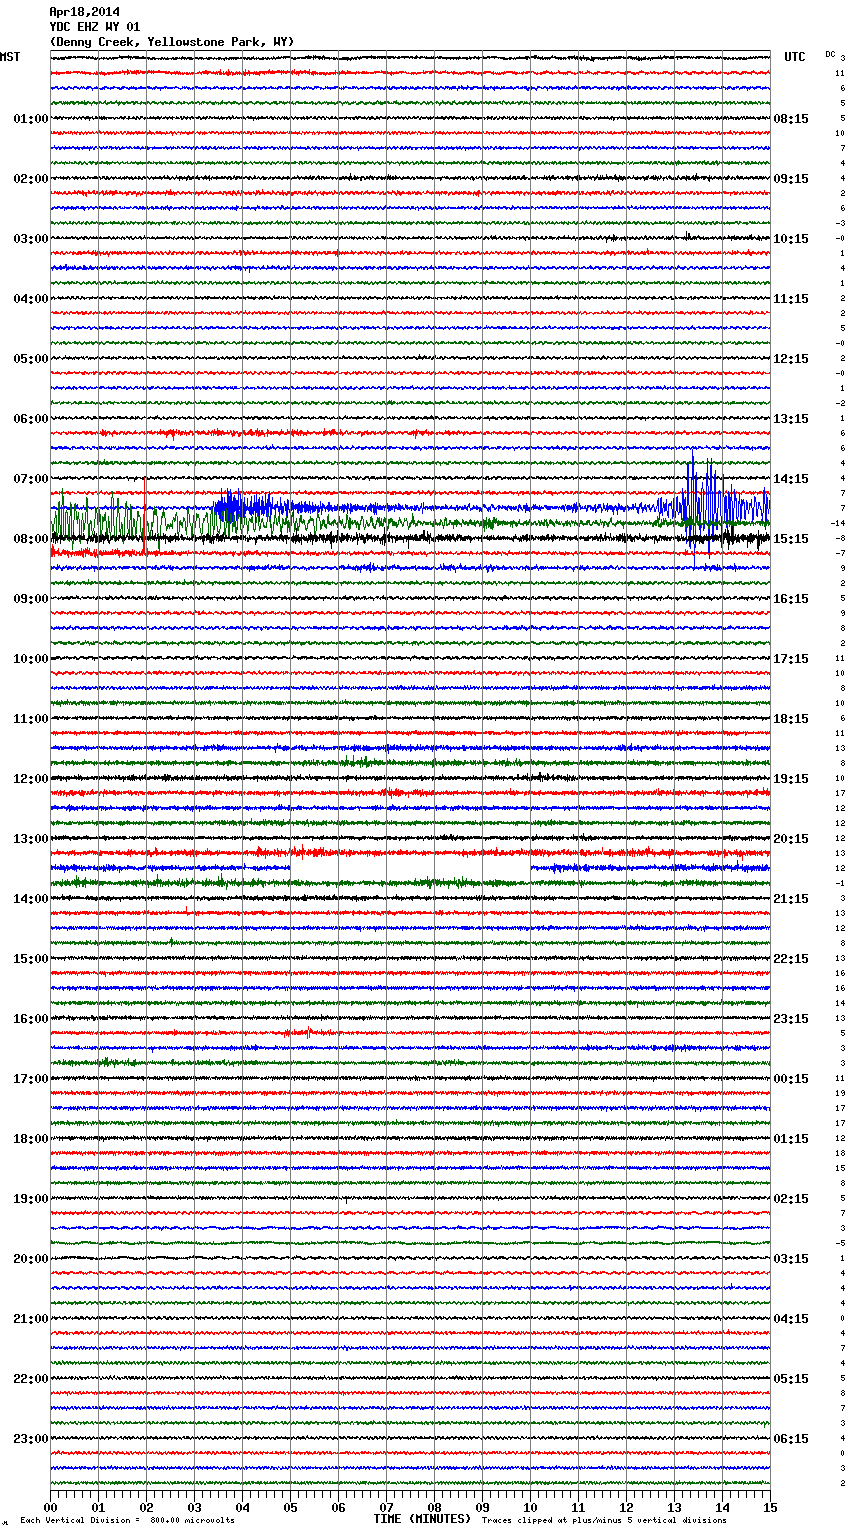The height and width of the screenshot is (1534, 850).
Task: Click the '20:15' UTC time label
Action: click(791, 839)
